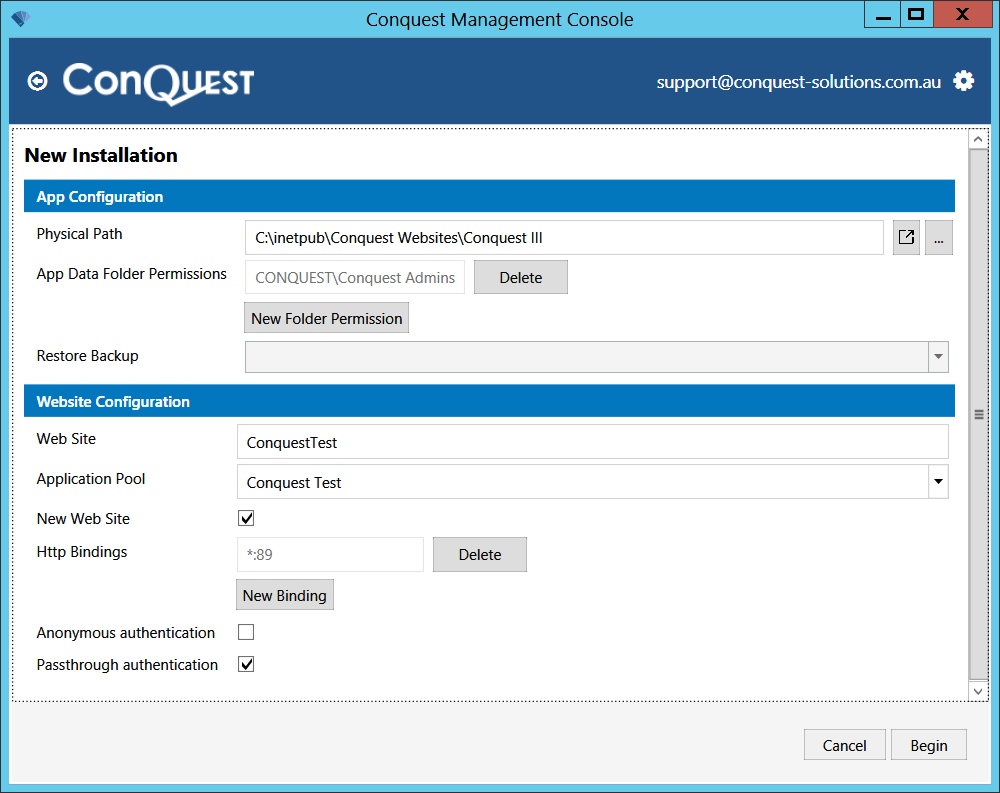Image resolution: width=1000 pixels, height=793 pixels.
Task: Click the support@conquest-solutions.com.au email address
Action: pyautogui.click(x=798, y=82)
